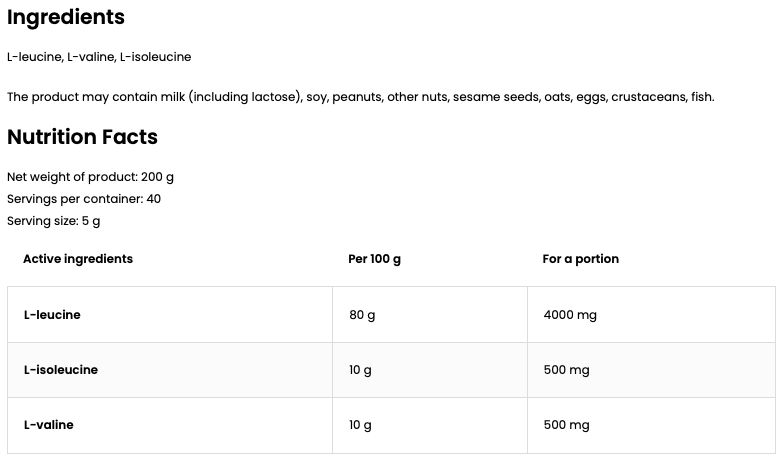Viewport: 783px width, 461px height.
Task: Select the L-isoleucine row label in table
Action: pos(61,370)
